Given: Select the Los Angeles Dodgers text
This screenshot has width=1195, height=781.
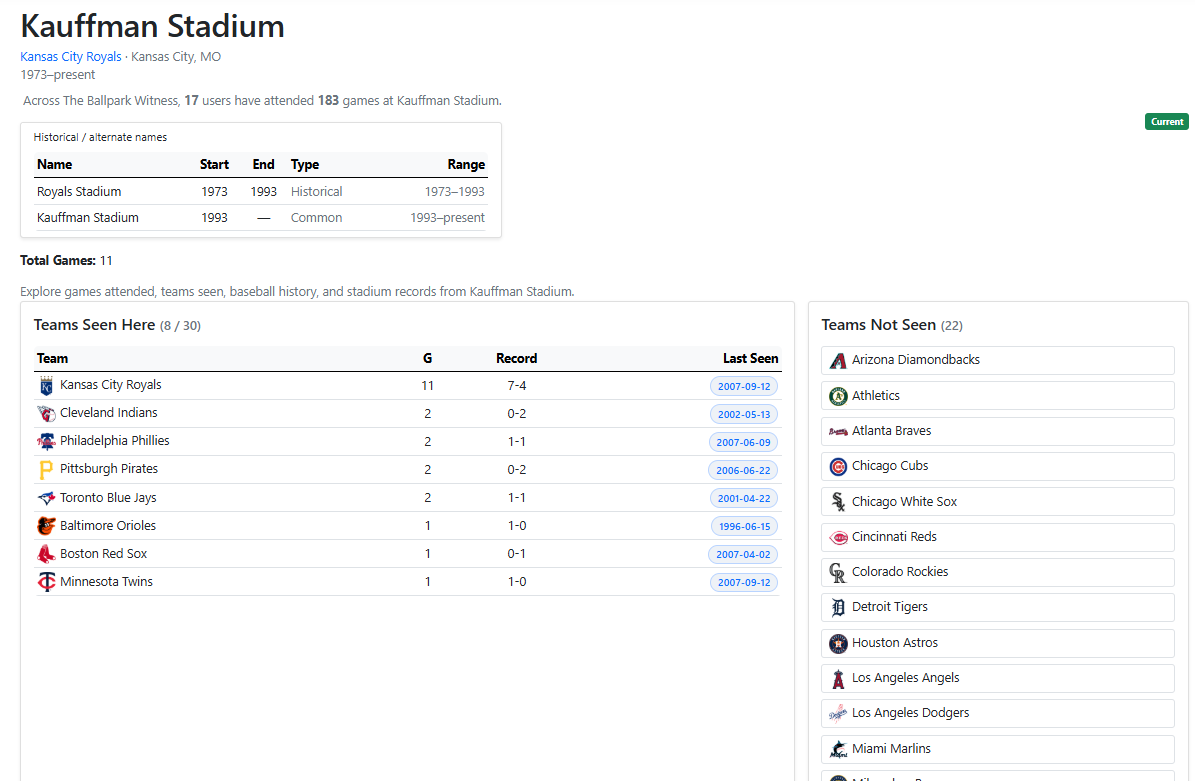Looking at the screenshot, I should (910, 712).
